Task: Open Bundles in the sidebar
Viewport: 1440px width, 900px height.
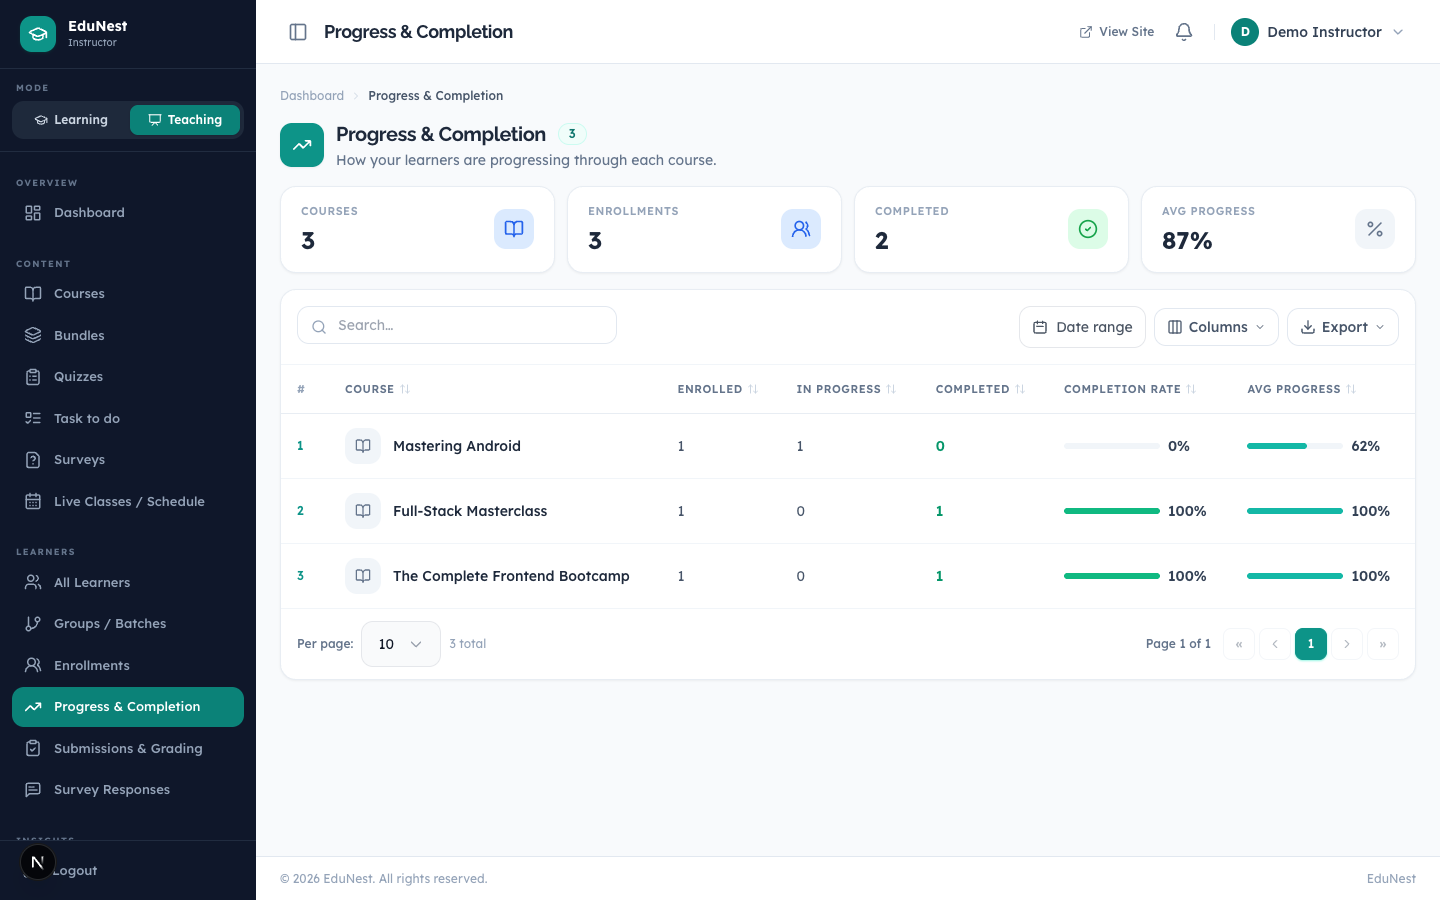Action: coord(128,336)
